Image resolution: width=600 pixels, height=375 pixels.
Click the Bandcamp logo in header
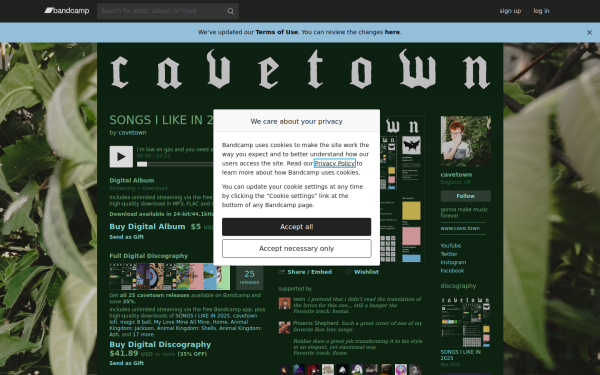point(67,11)
